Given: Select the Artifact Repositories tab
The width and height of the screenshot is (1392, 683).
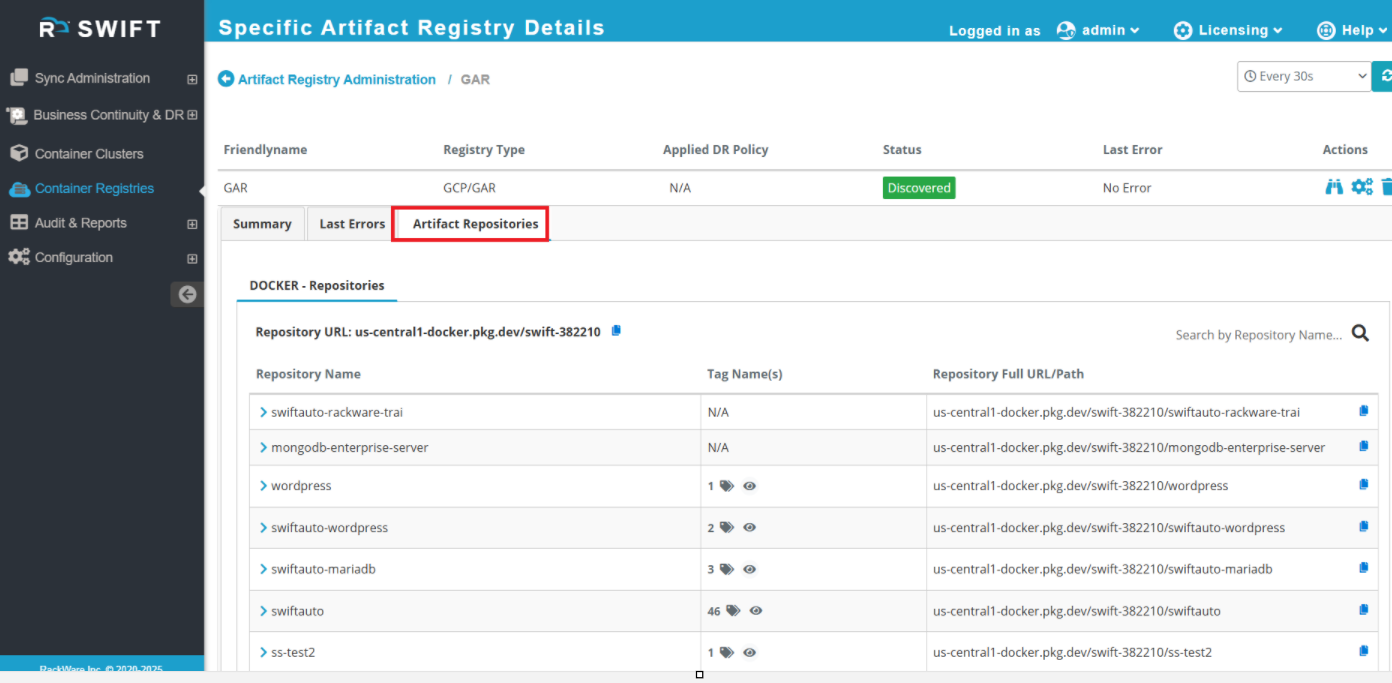Looking at the screenshot, I should (x=475, y=224).
